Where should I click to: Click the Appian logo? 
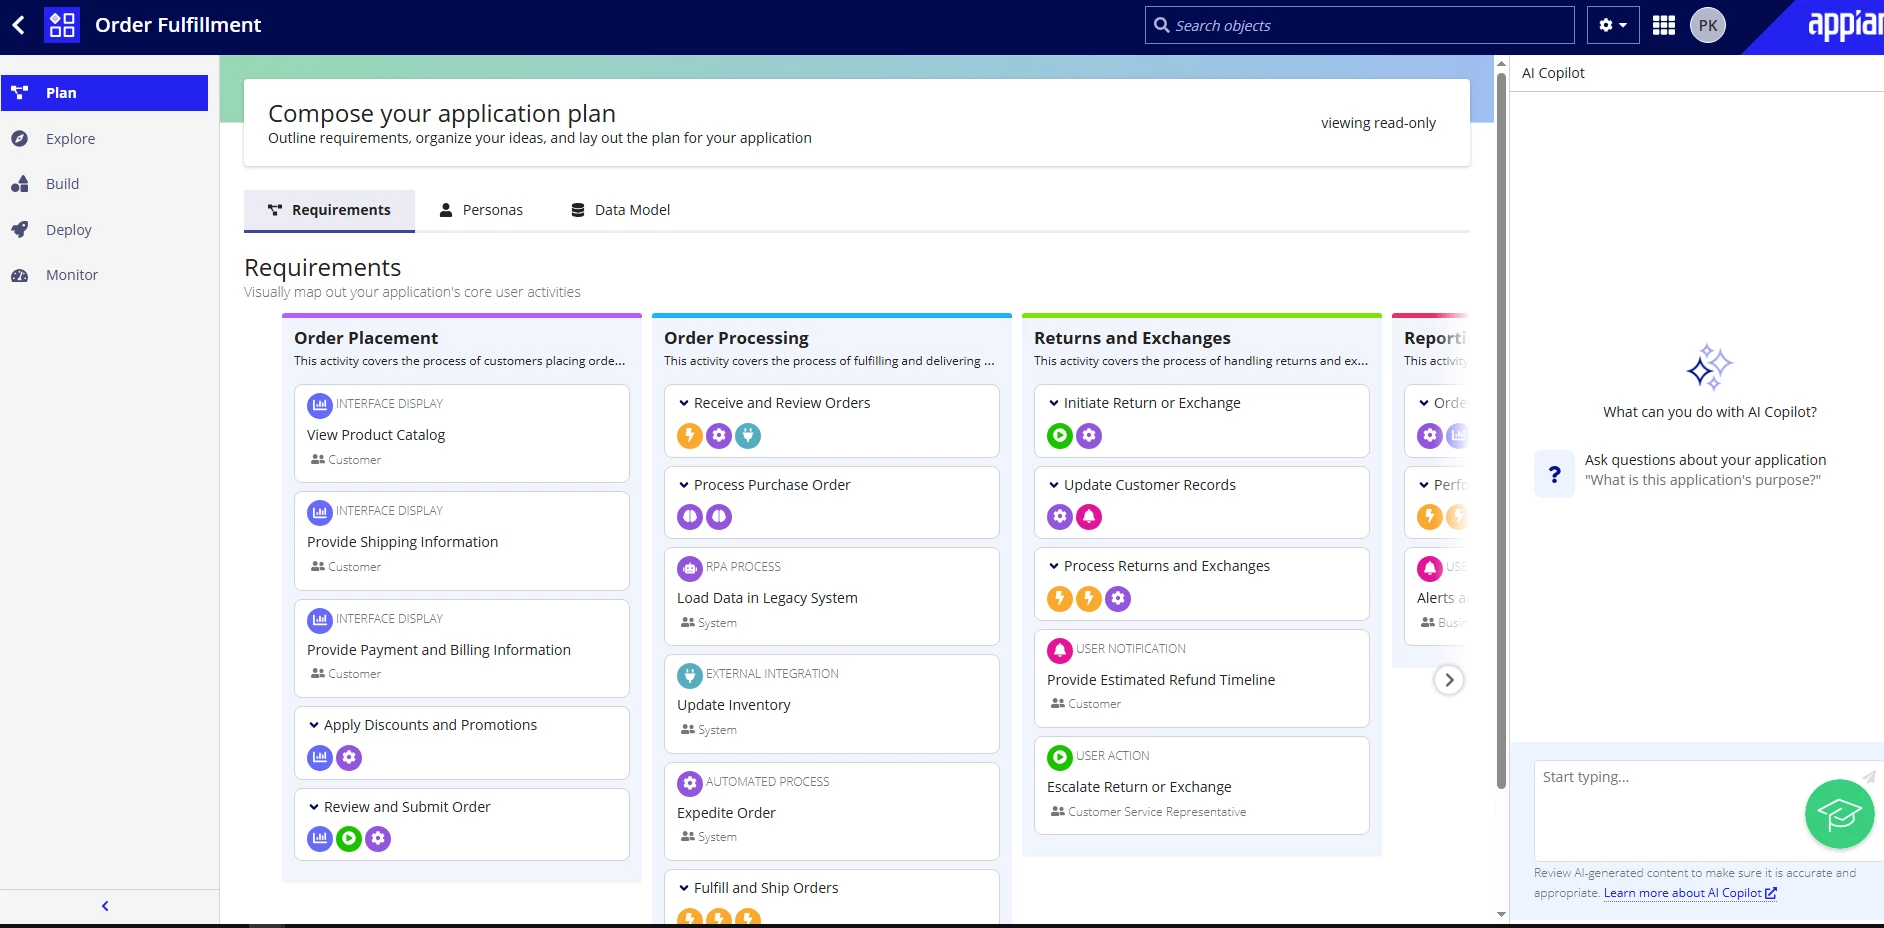(1845, 25)
